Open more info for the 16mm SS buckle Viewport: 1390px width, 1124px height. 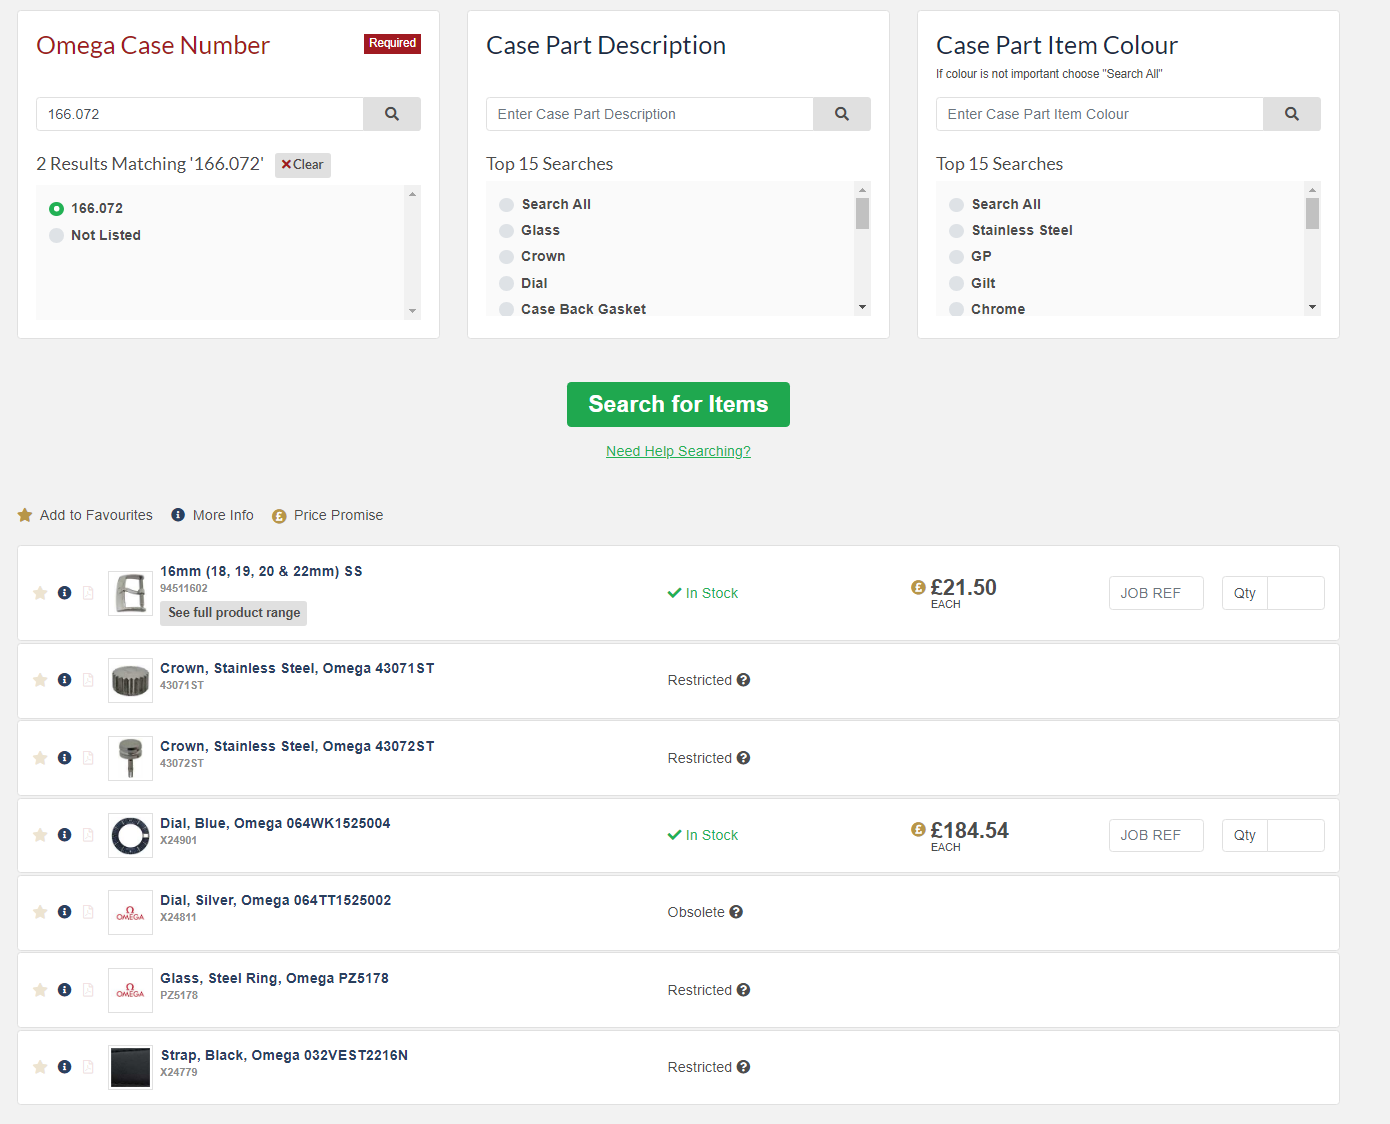click(65, 593)
